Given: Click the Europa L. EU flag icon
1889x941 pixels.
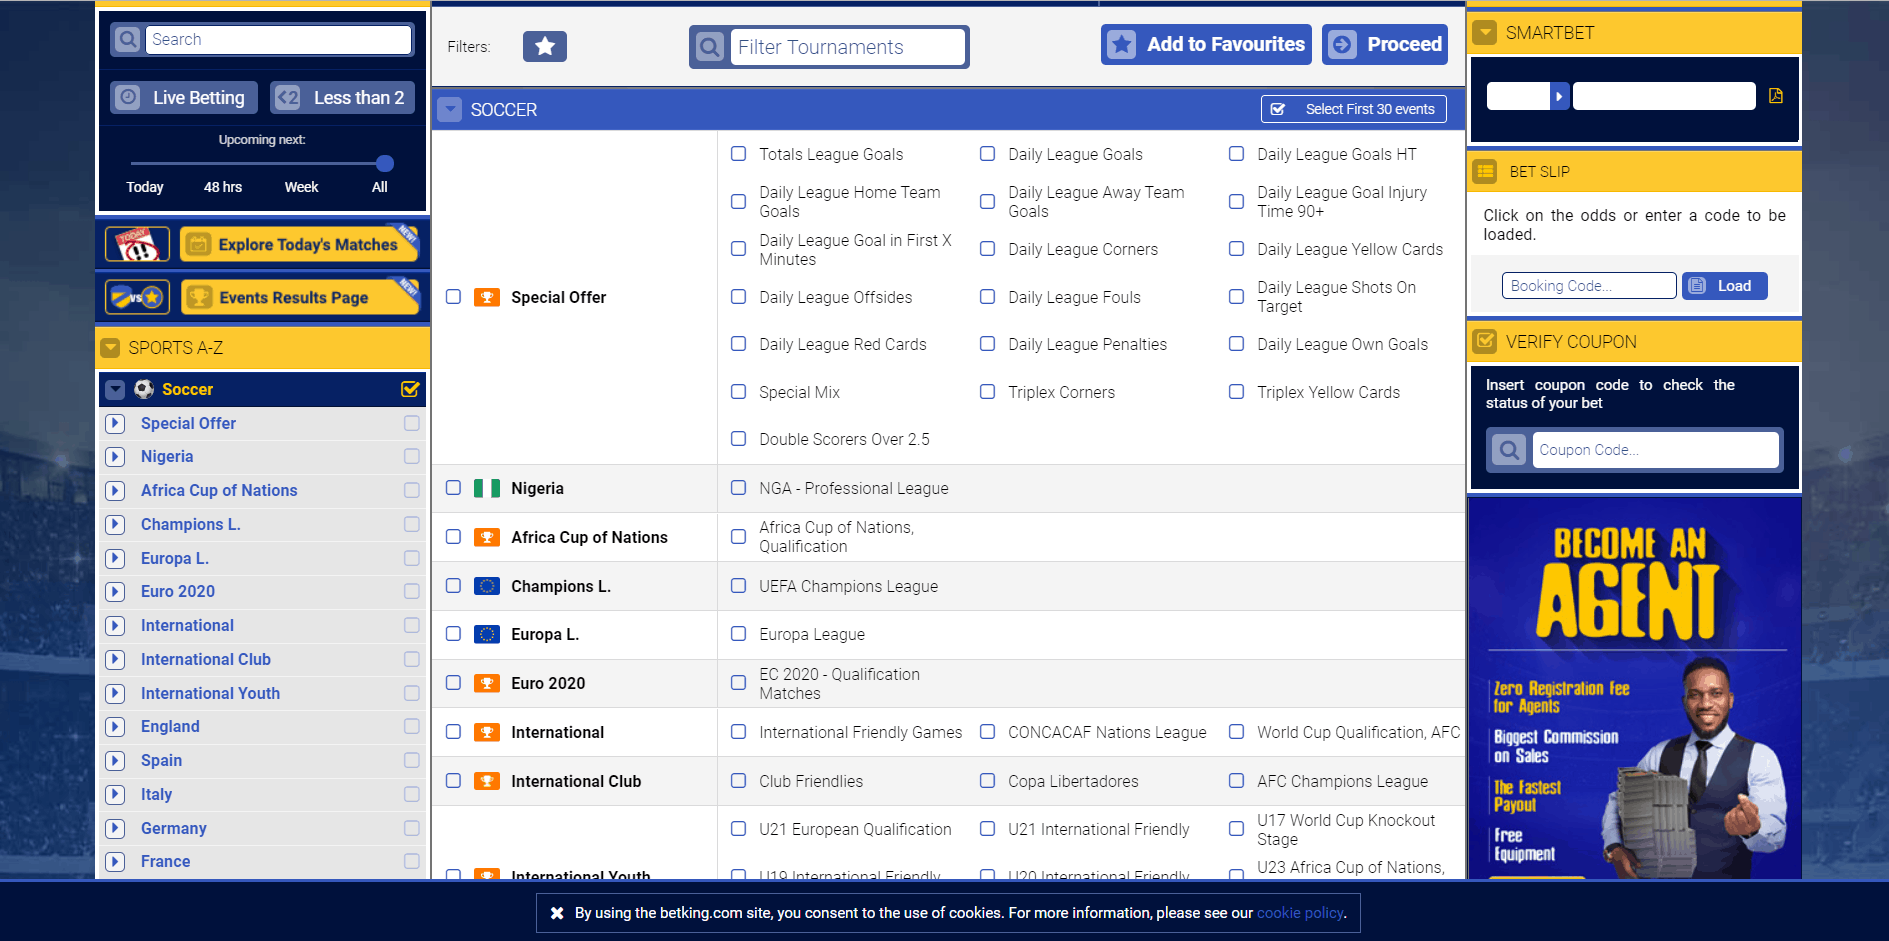Looking at the screenshot, I should (x=487, y=634).
